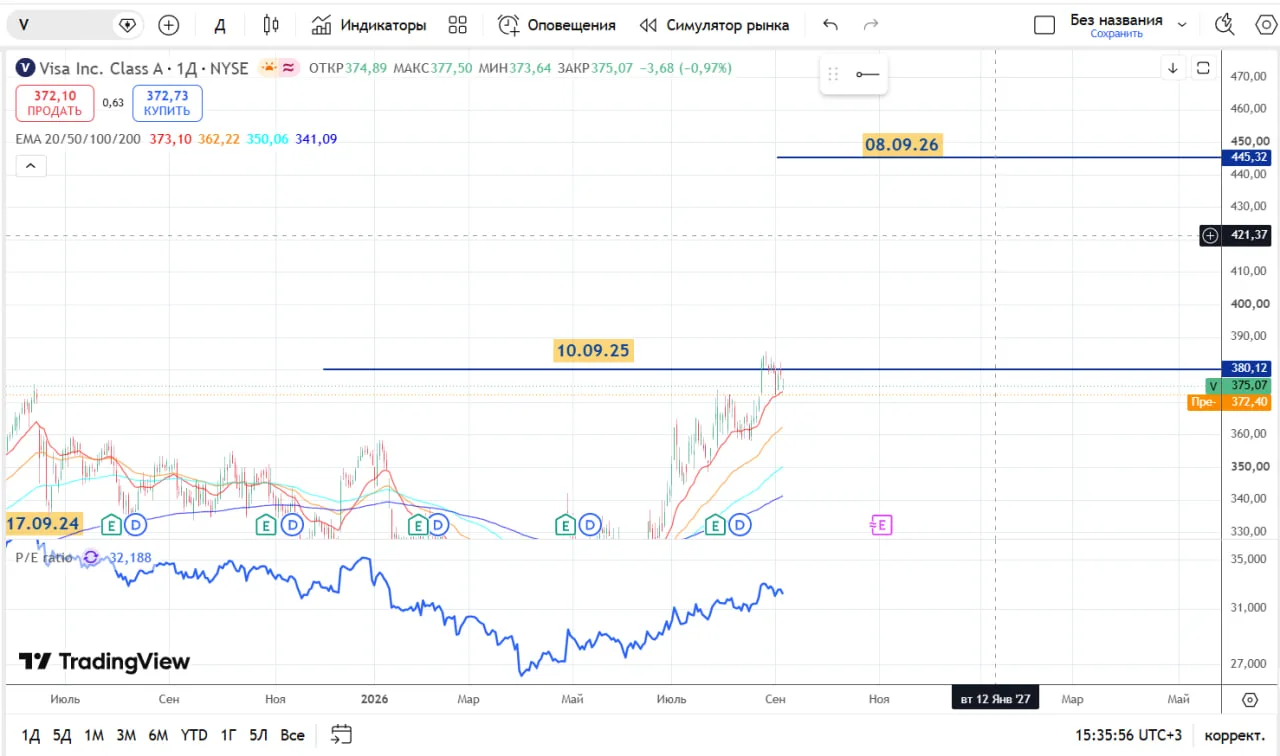The height and width of the screenshot is (756, 1280).
Task: Open the indicator templates four-squares icon
Action: point(458,25)
